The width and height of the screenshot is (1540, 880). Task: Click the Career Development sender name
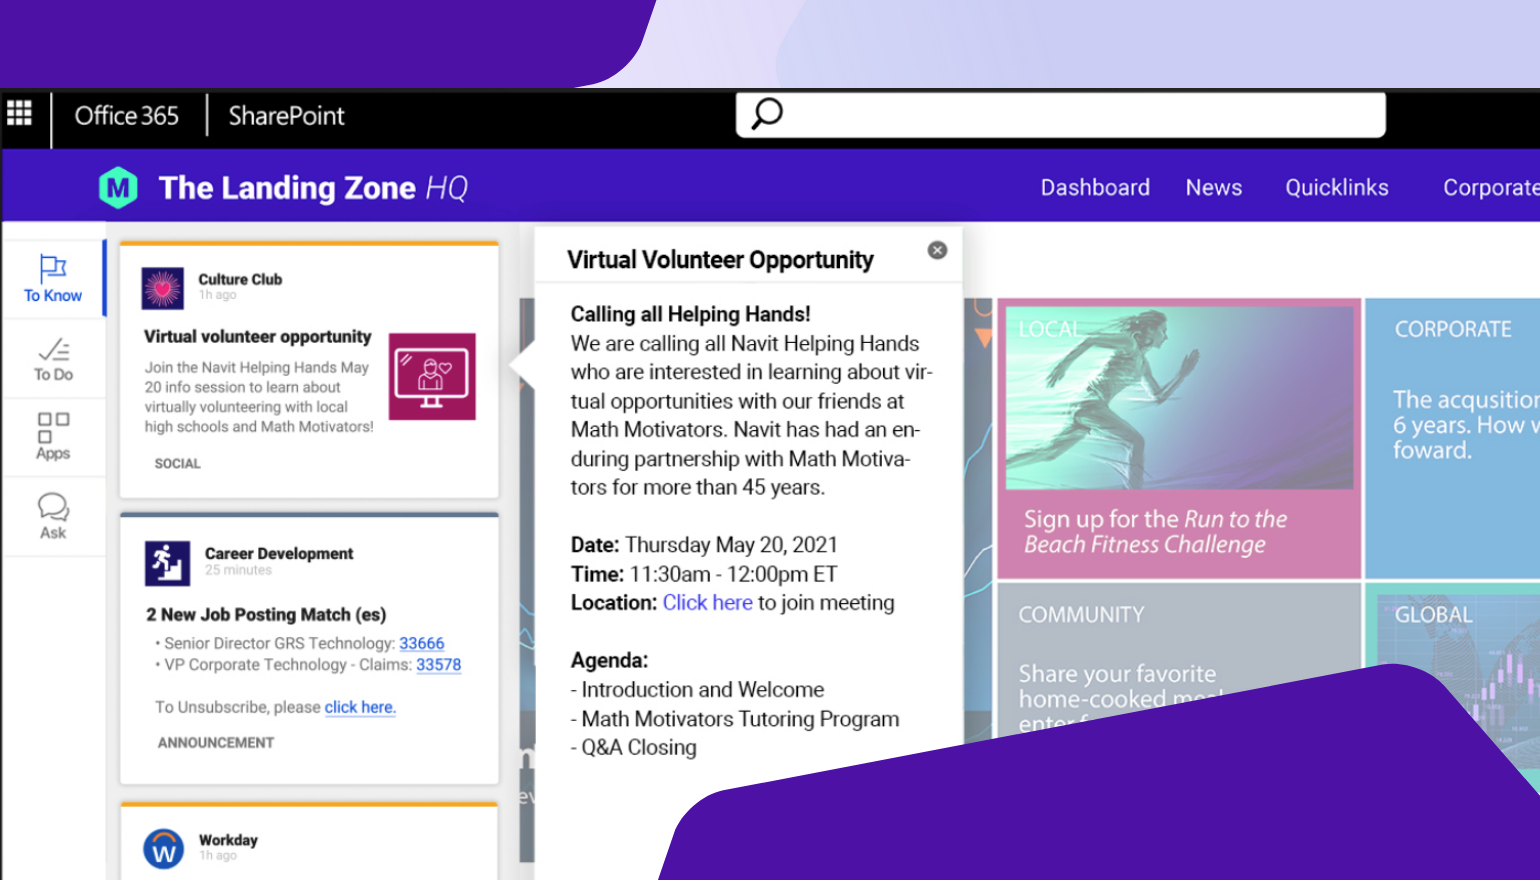click(x=279, y=553)
